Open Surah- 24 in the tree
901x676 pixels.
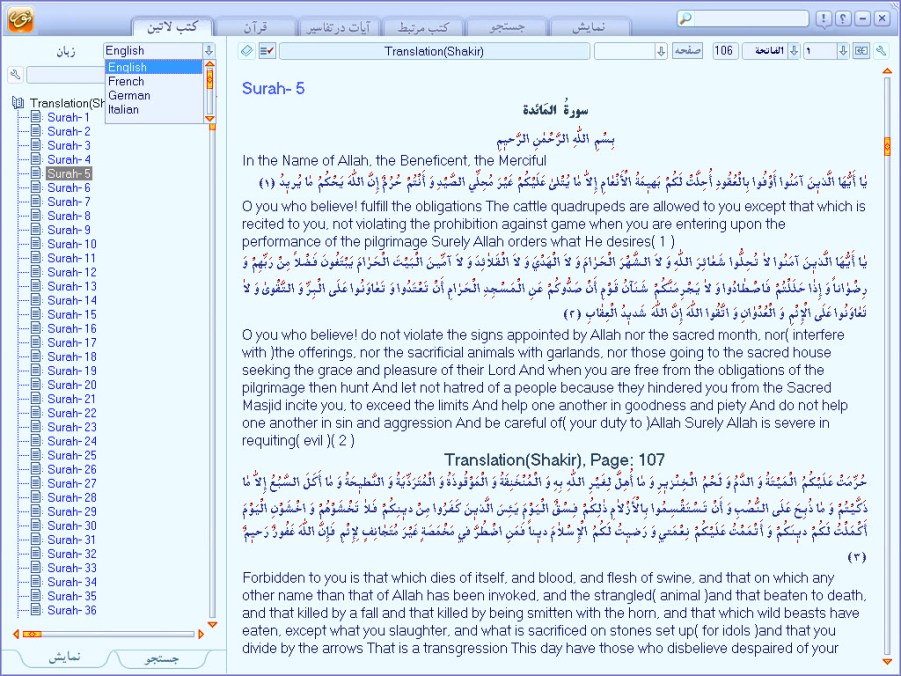pos(72,441)
